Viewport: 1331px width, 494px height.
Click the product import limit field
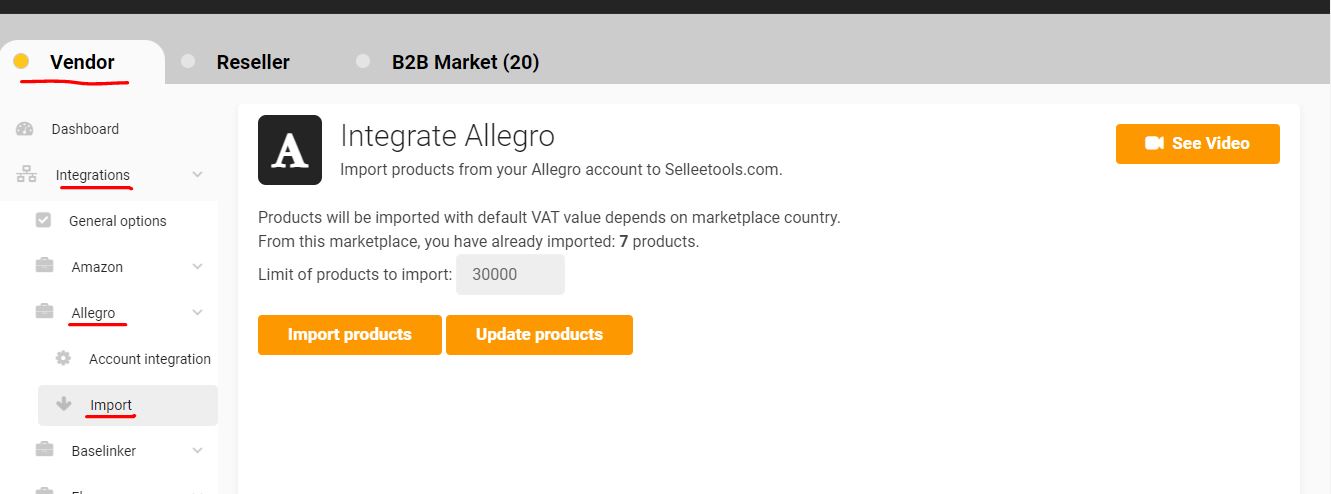click(x=510, y=274)
